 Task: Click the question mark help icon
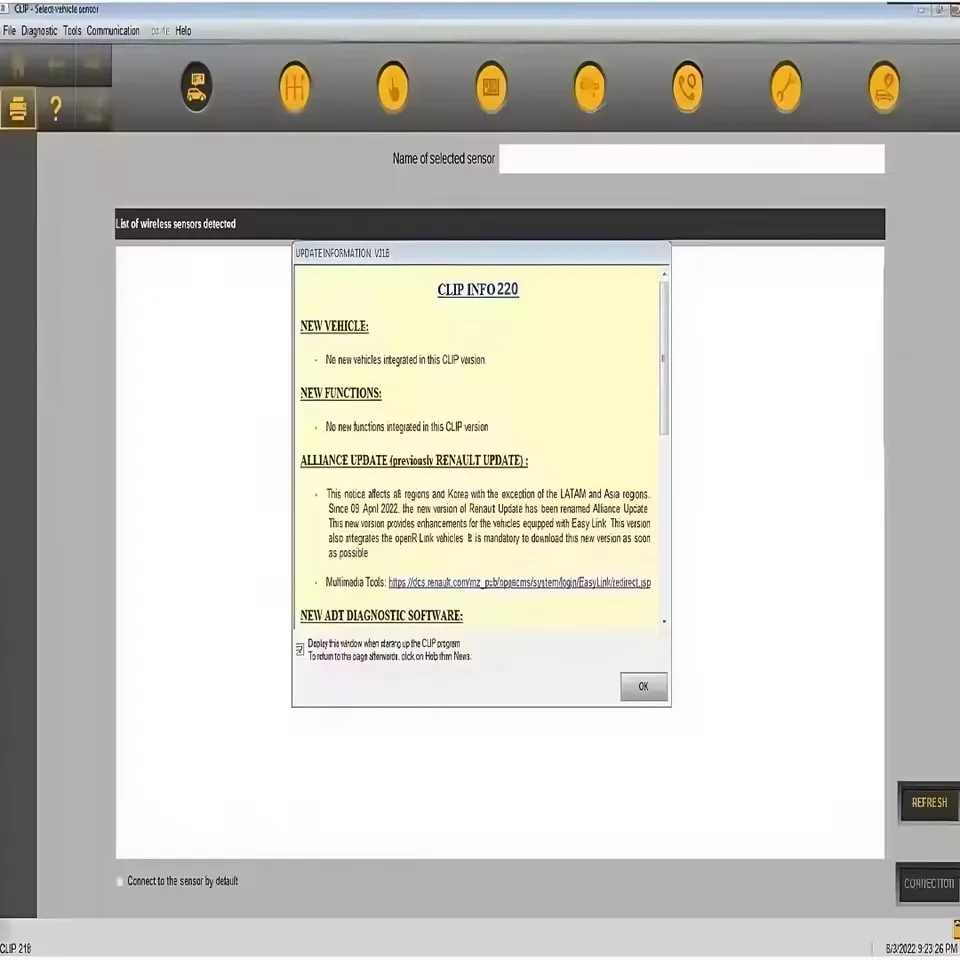tap(55, 109)
